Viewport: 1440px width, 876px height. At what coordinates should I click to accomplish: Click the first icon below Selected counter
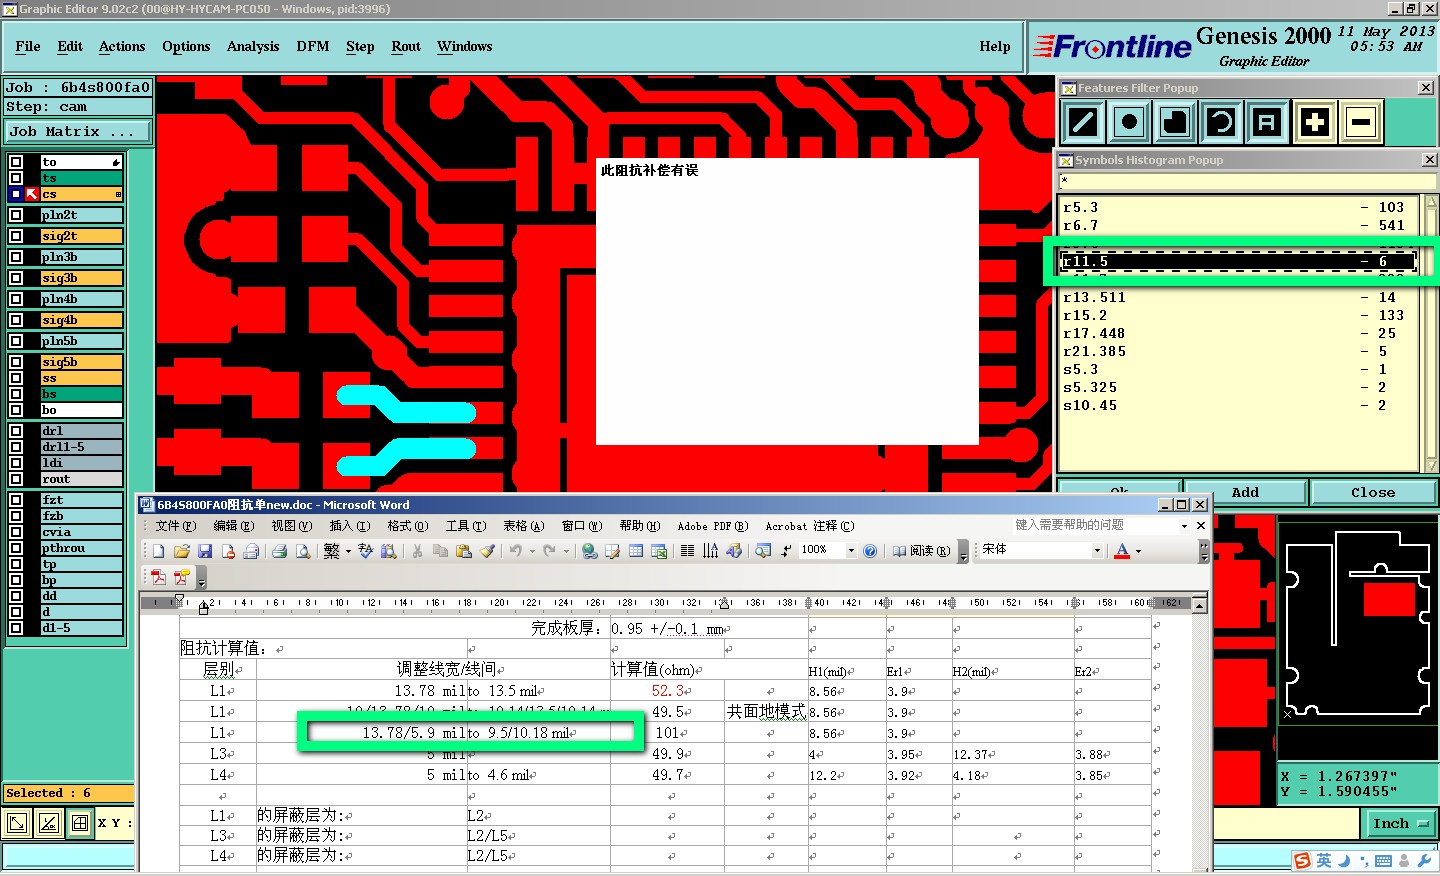pyautogui.click(x=17, y=824)
